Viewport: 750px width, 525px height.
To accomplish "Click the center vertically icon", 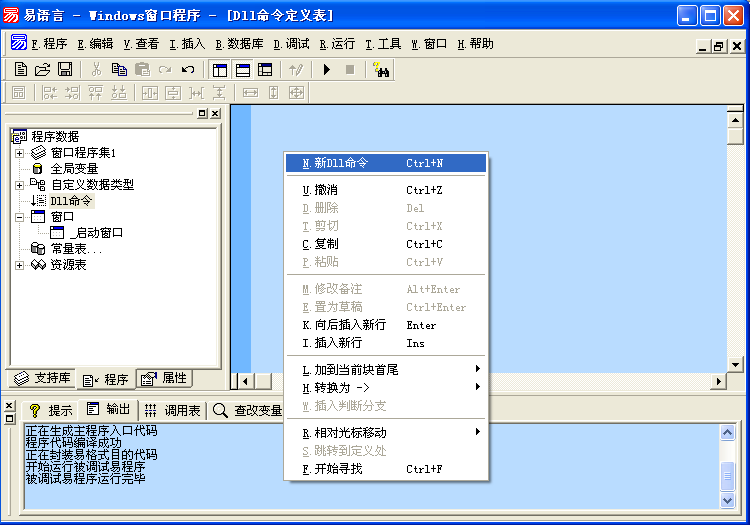I will [x=173, y=92].
